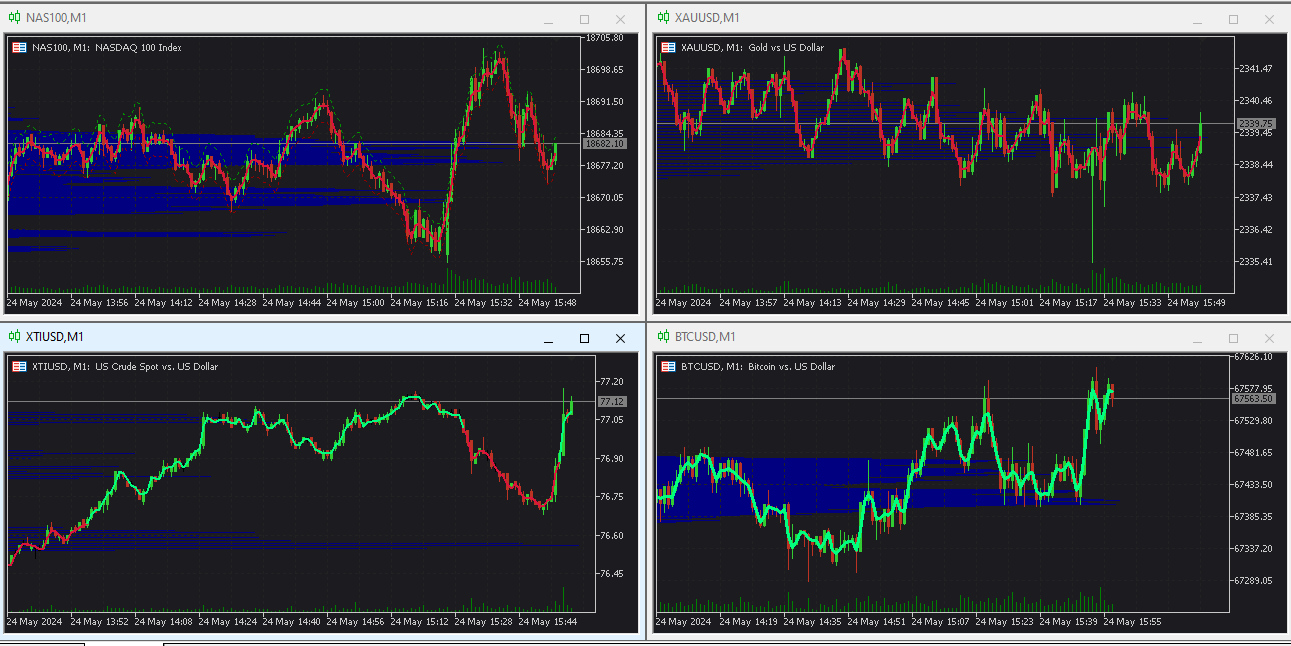The height and width of the screenshot is (646, 1291).
Task: Click the candlestick icon in XTIUSD,M1 title bar
Action: pyautogui.click(x=15, y=337)
